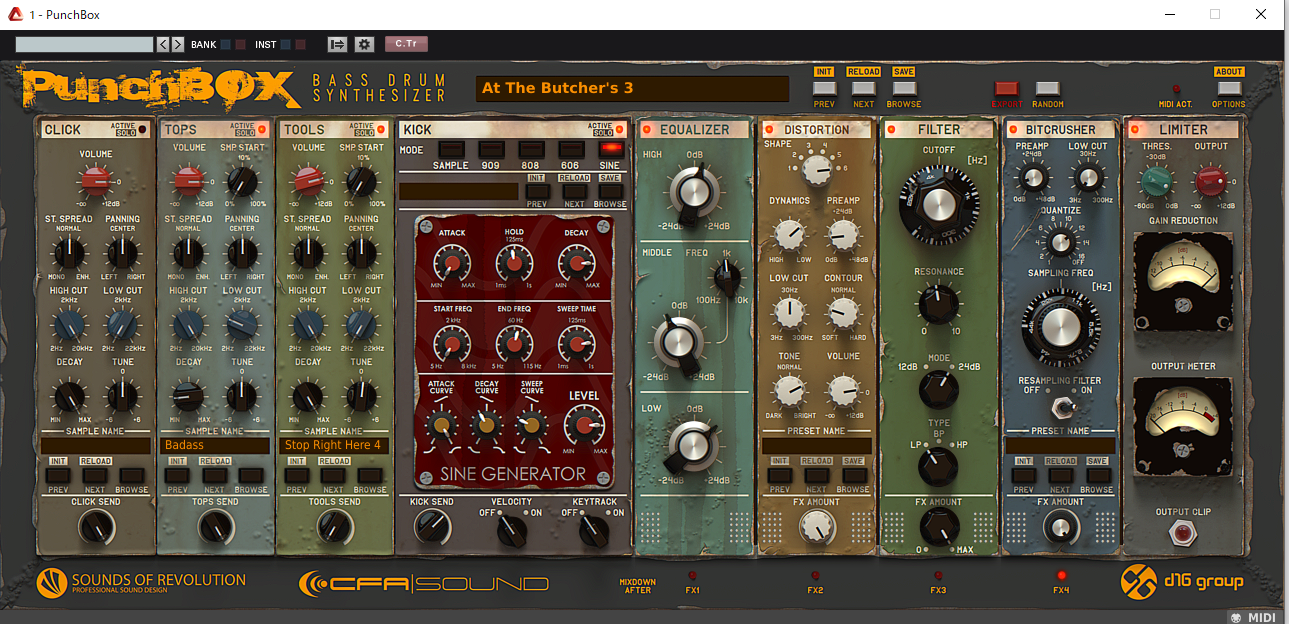Click the KICK SEND knob
This screenshot has height=624, width=1289.
(431, 526)
